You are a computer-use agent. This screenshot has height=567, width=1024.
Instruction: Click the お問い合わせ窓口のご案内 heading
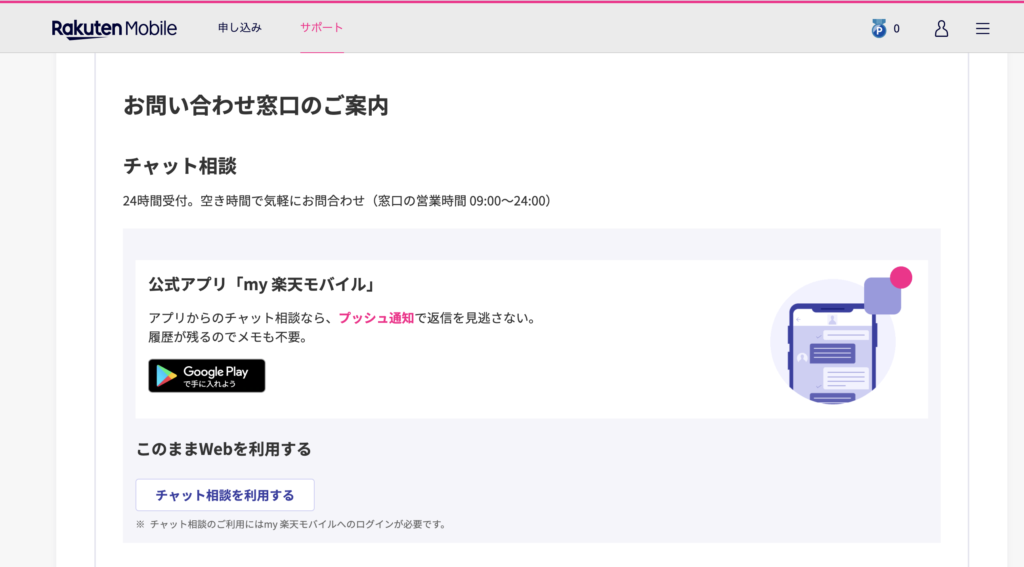[255, 105]
